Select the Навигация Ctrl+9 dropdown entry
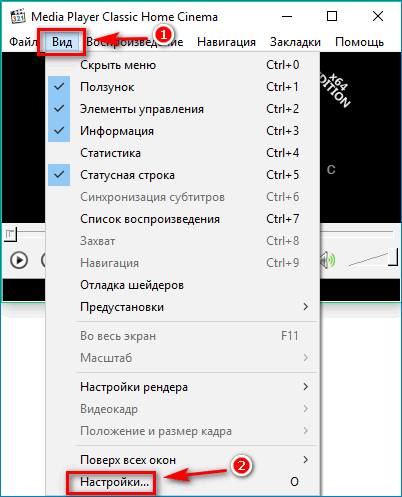The image size is (402, 497). pos(183,263)
